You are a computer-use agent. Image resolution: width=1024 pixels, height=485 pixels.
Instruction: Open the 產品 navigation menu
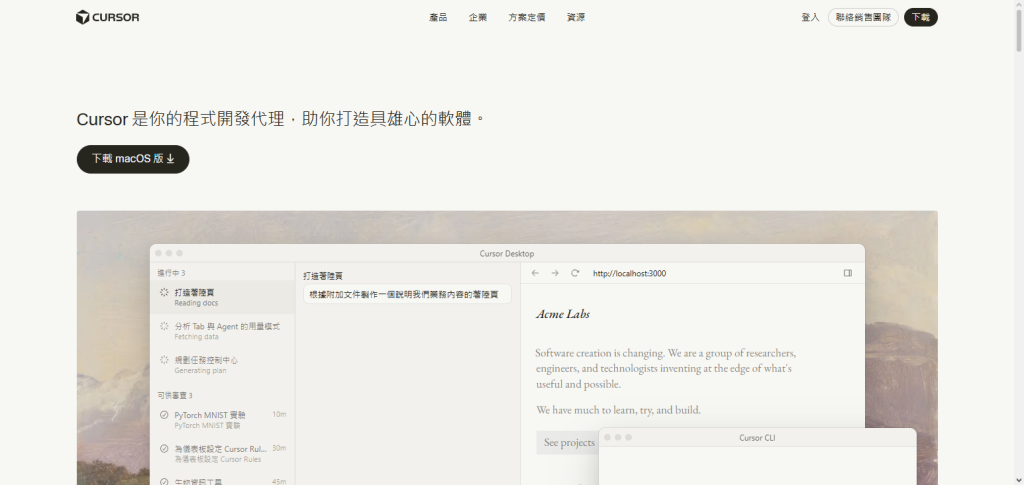point(438,18)
